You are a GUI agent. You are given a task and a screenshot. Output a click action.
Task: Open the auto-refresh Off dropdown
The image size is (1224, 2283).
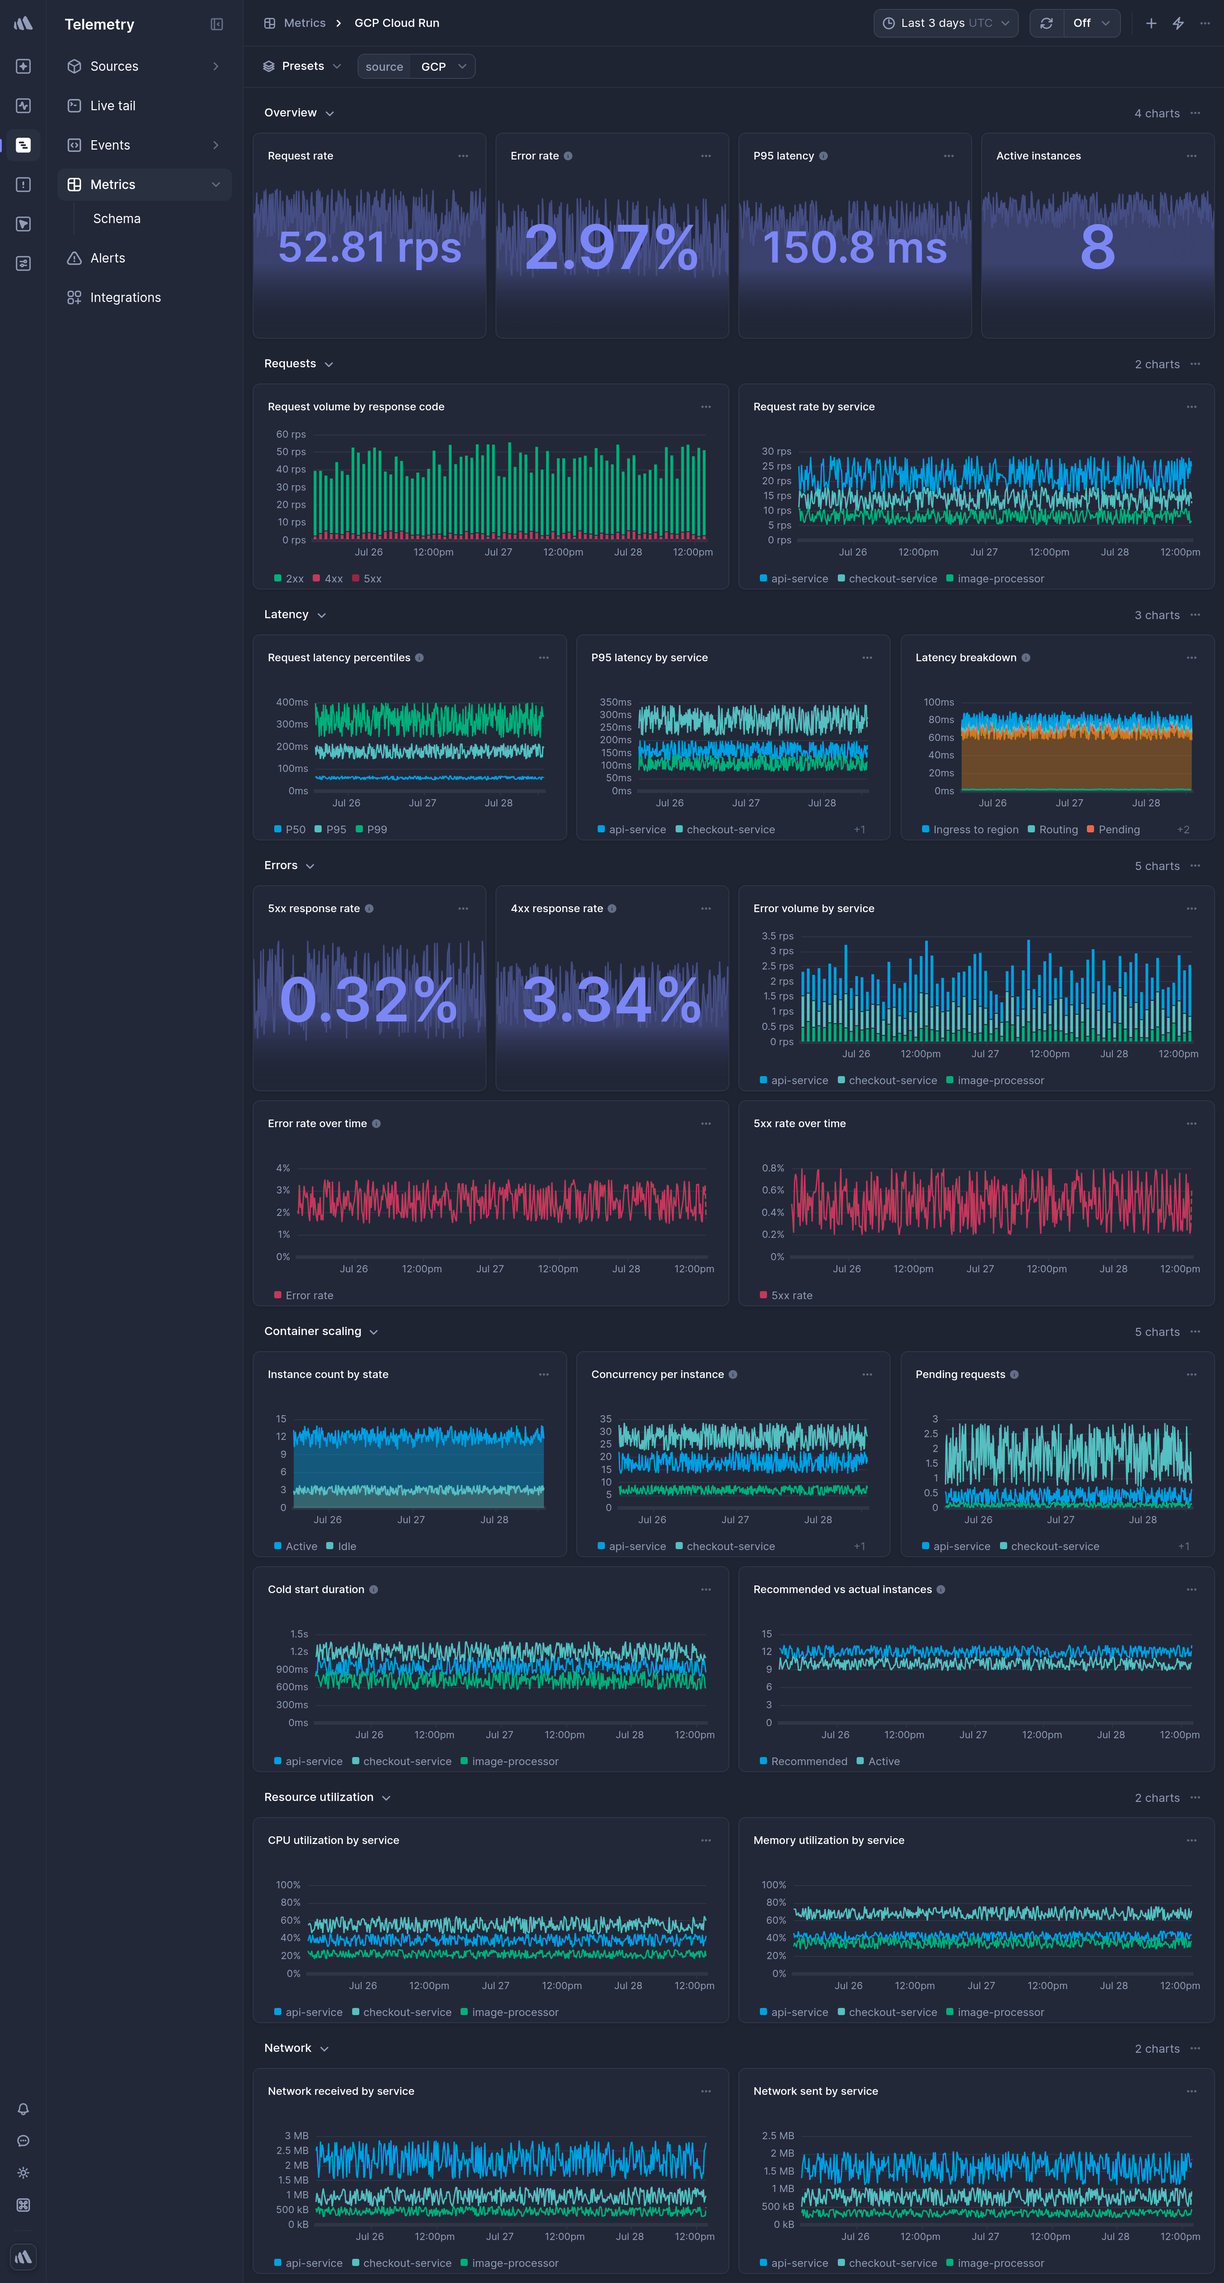[1090, 23]
